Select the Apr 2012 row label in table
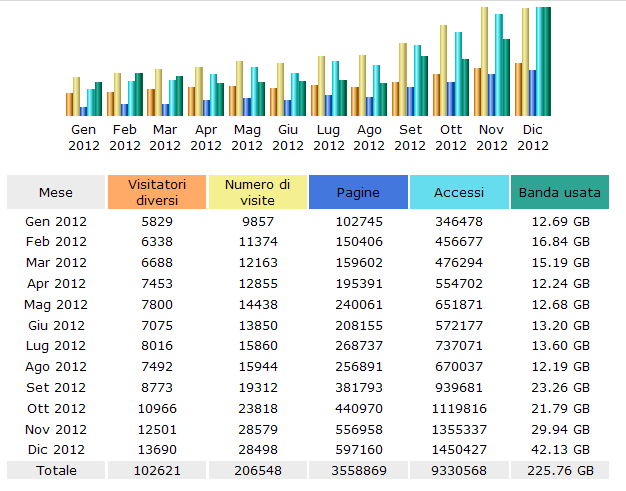Screen dimensions: 626x491 [56, 284]
